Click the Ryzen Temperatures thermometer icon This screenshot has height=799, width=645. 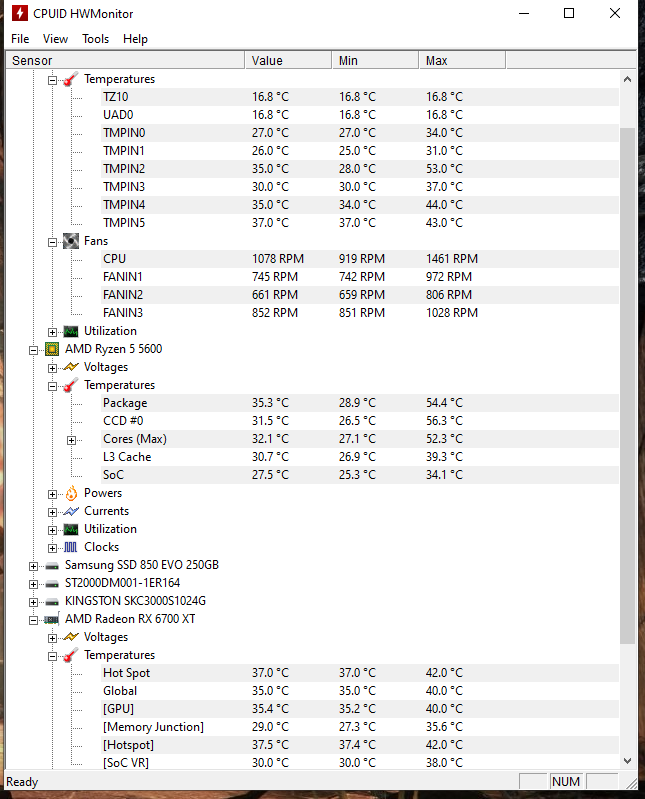point(71,385)
